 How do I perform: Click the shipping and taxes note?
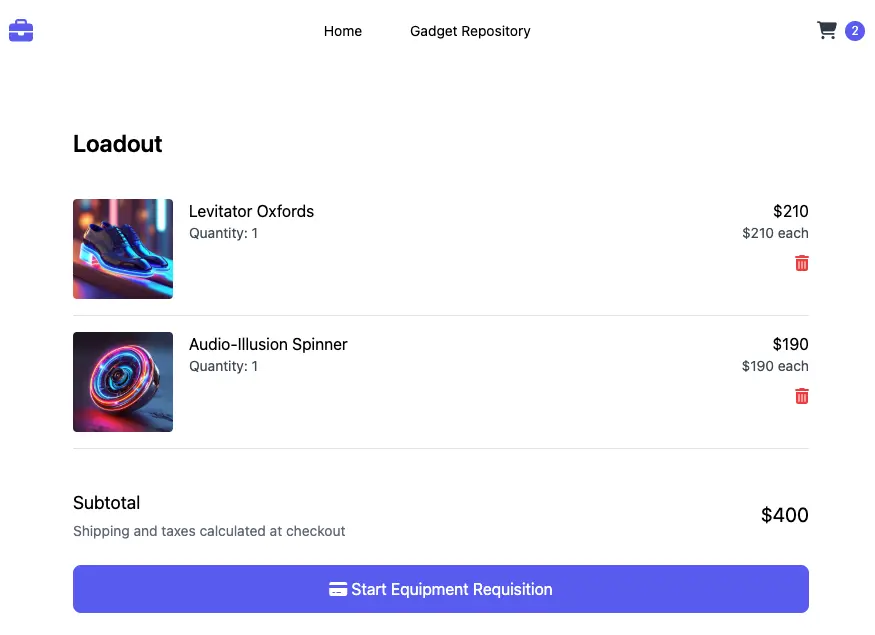[209, 531]
